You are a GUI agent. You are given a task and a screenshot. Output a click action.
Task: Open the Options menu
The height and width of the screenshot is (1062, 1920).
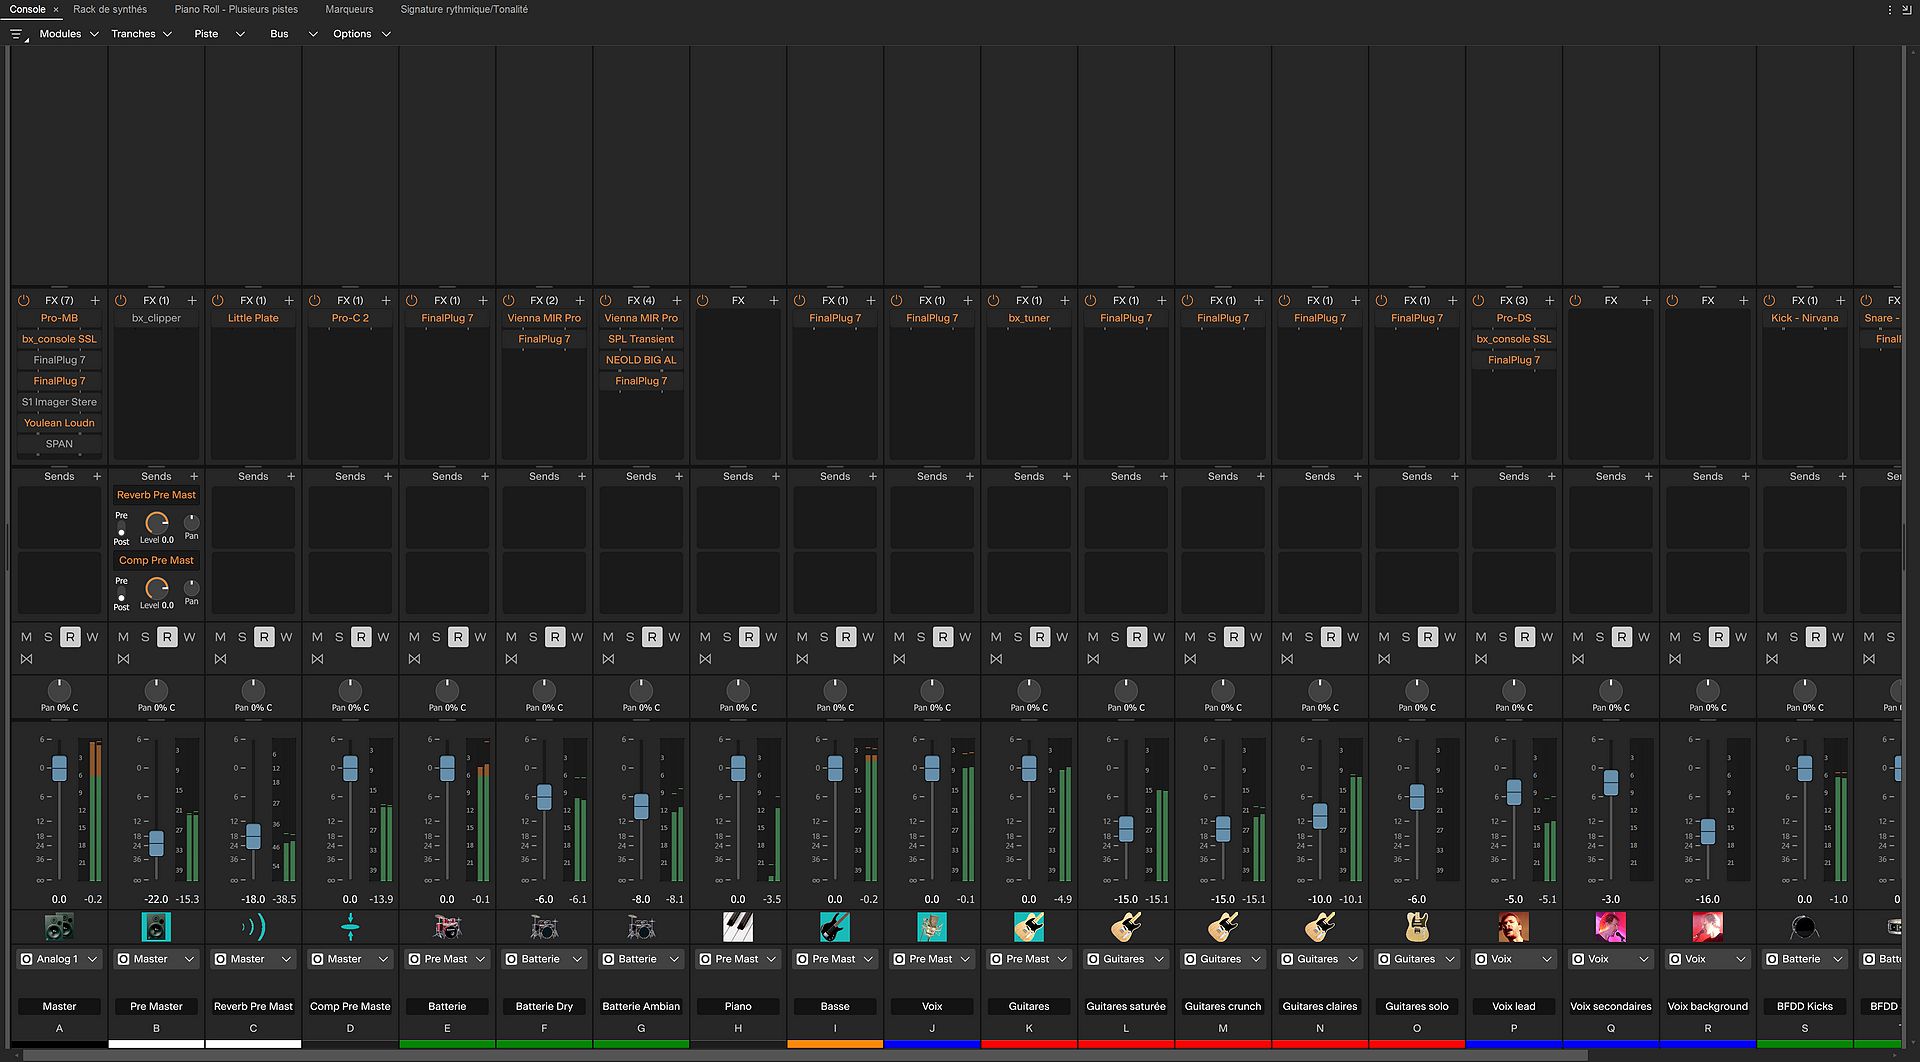point(352,33)
